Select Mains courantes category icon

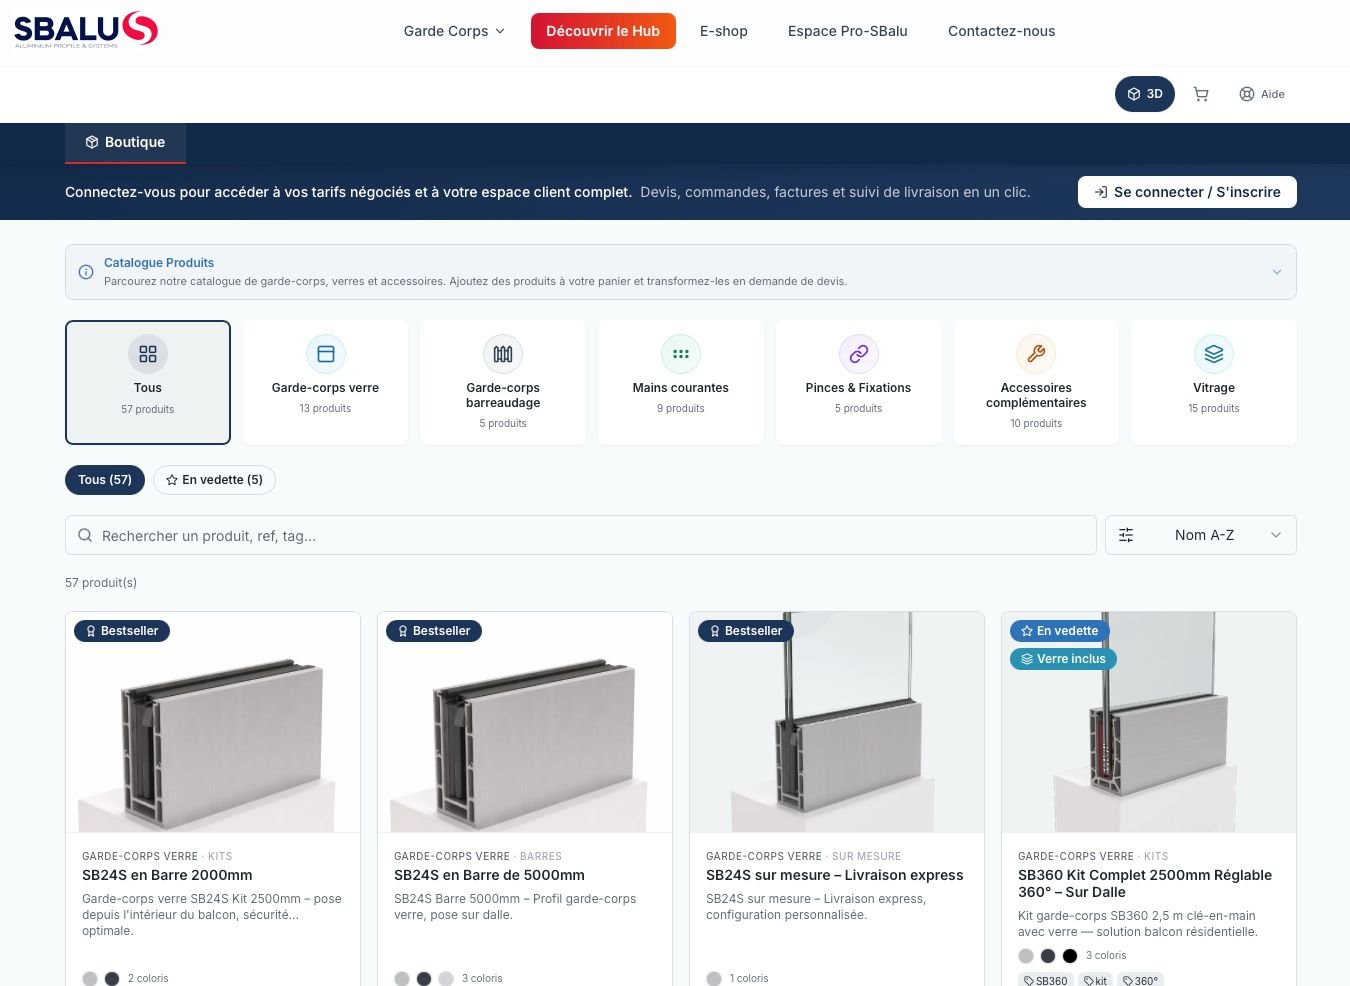click(681, 354)
